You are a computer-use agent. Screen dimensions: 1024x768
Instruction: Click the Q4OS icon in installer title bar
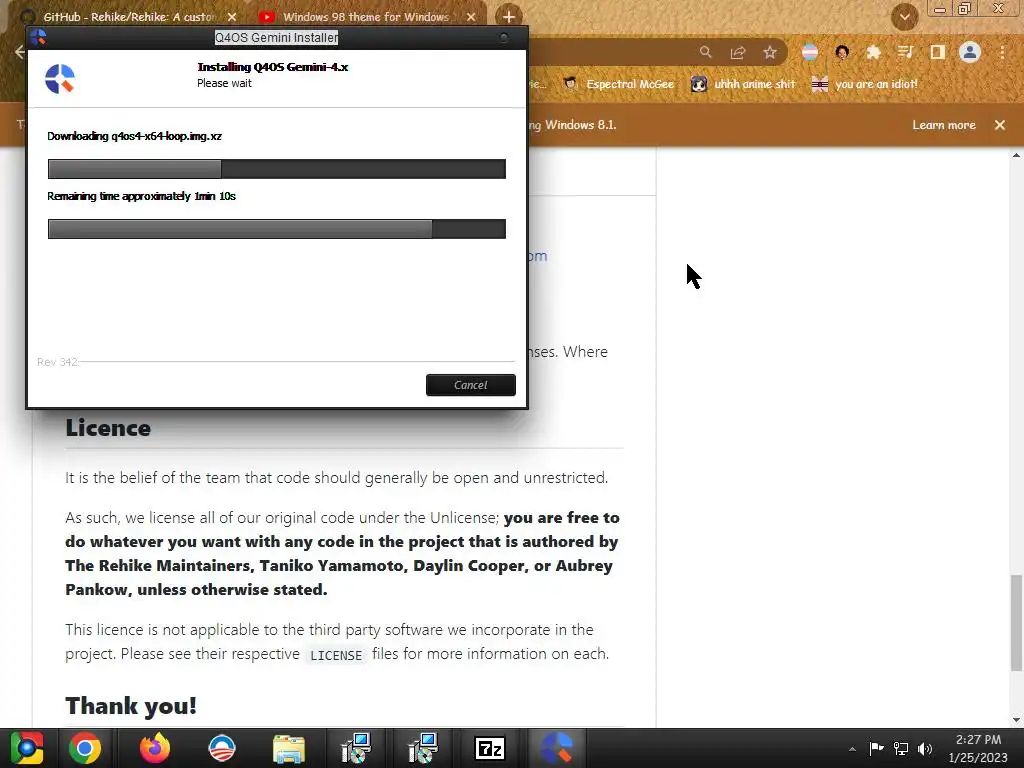[38, 37]
